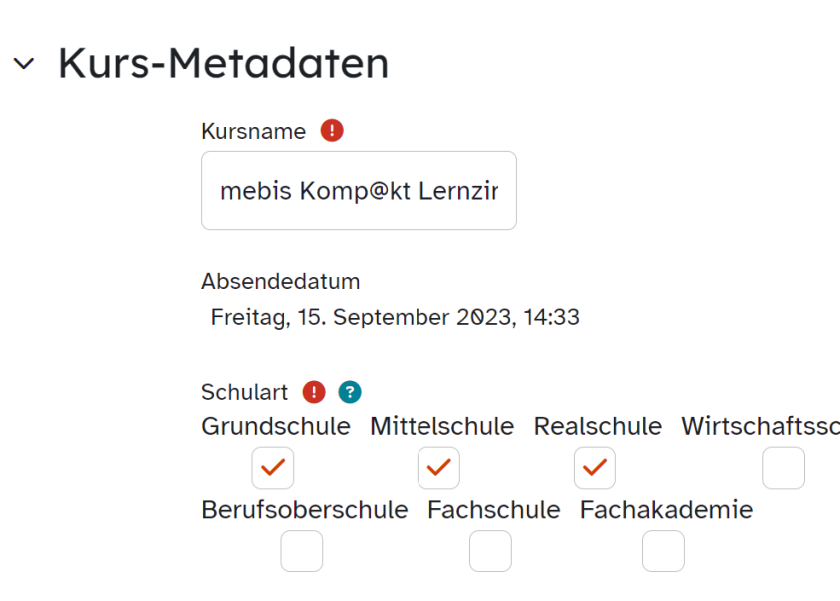840x601 pixels.
Task: Select the Fachschule checkbox
Action: pos(490,551)
